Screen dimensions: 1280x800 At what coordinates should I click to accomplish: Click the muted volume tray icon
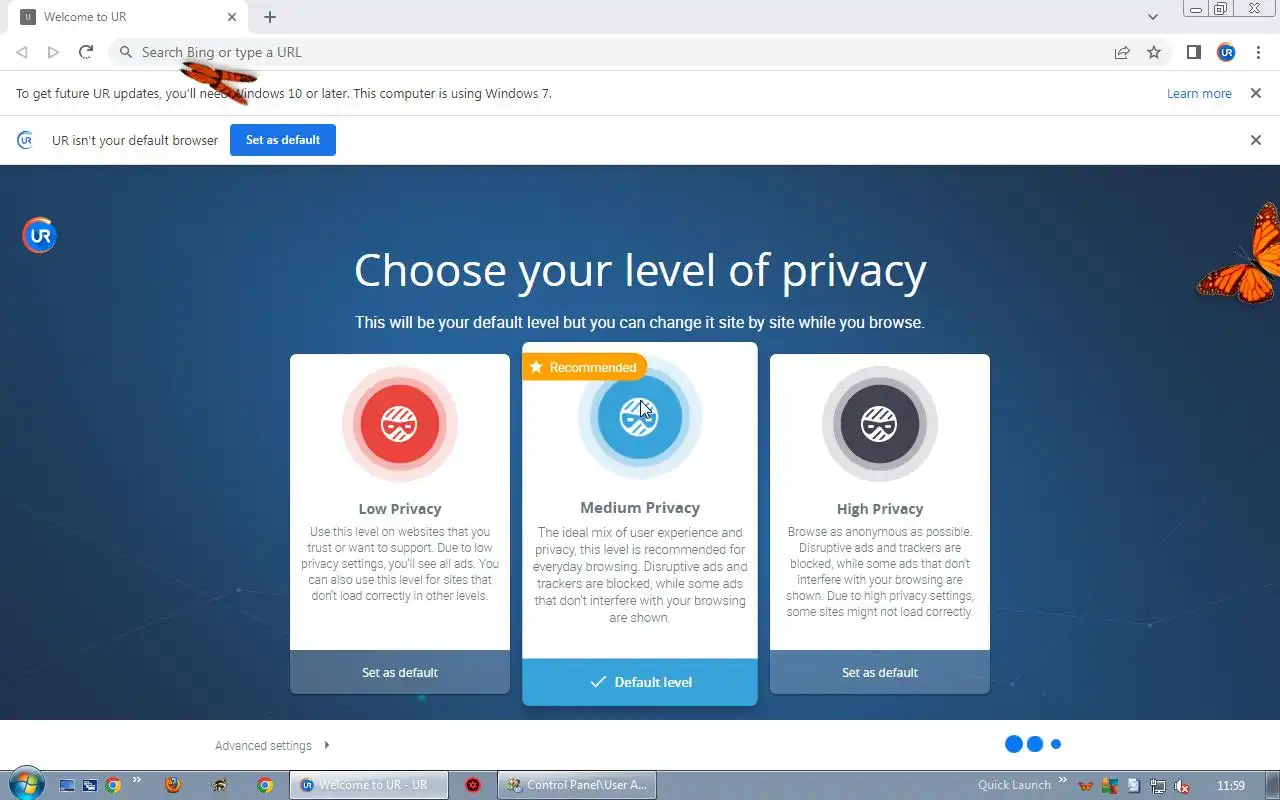pyautogui.click(x=1181, y=786)
